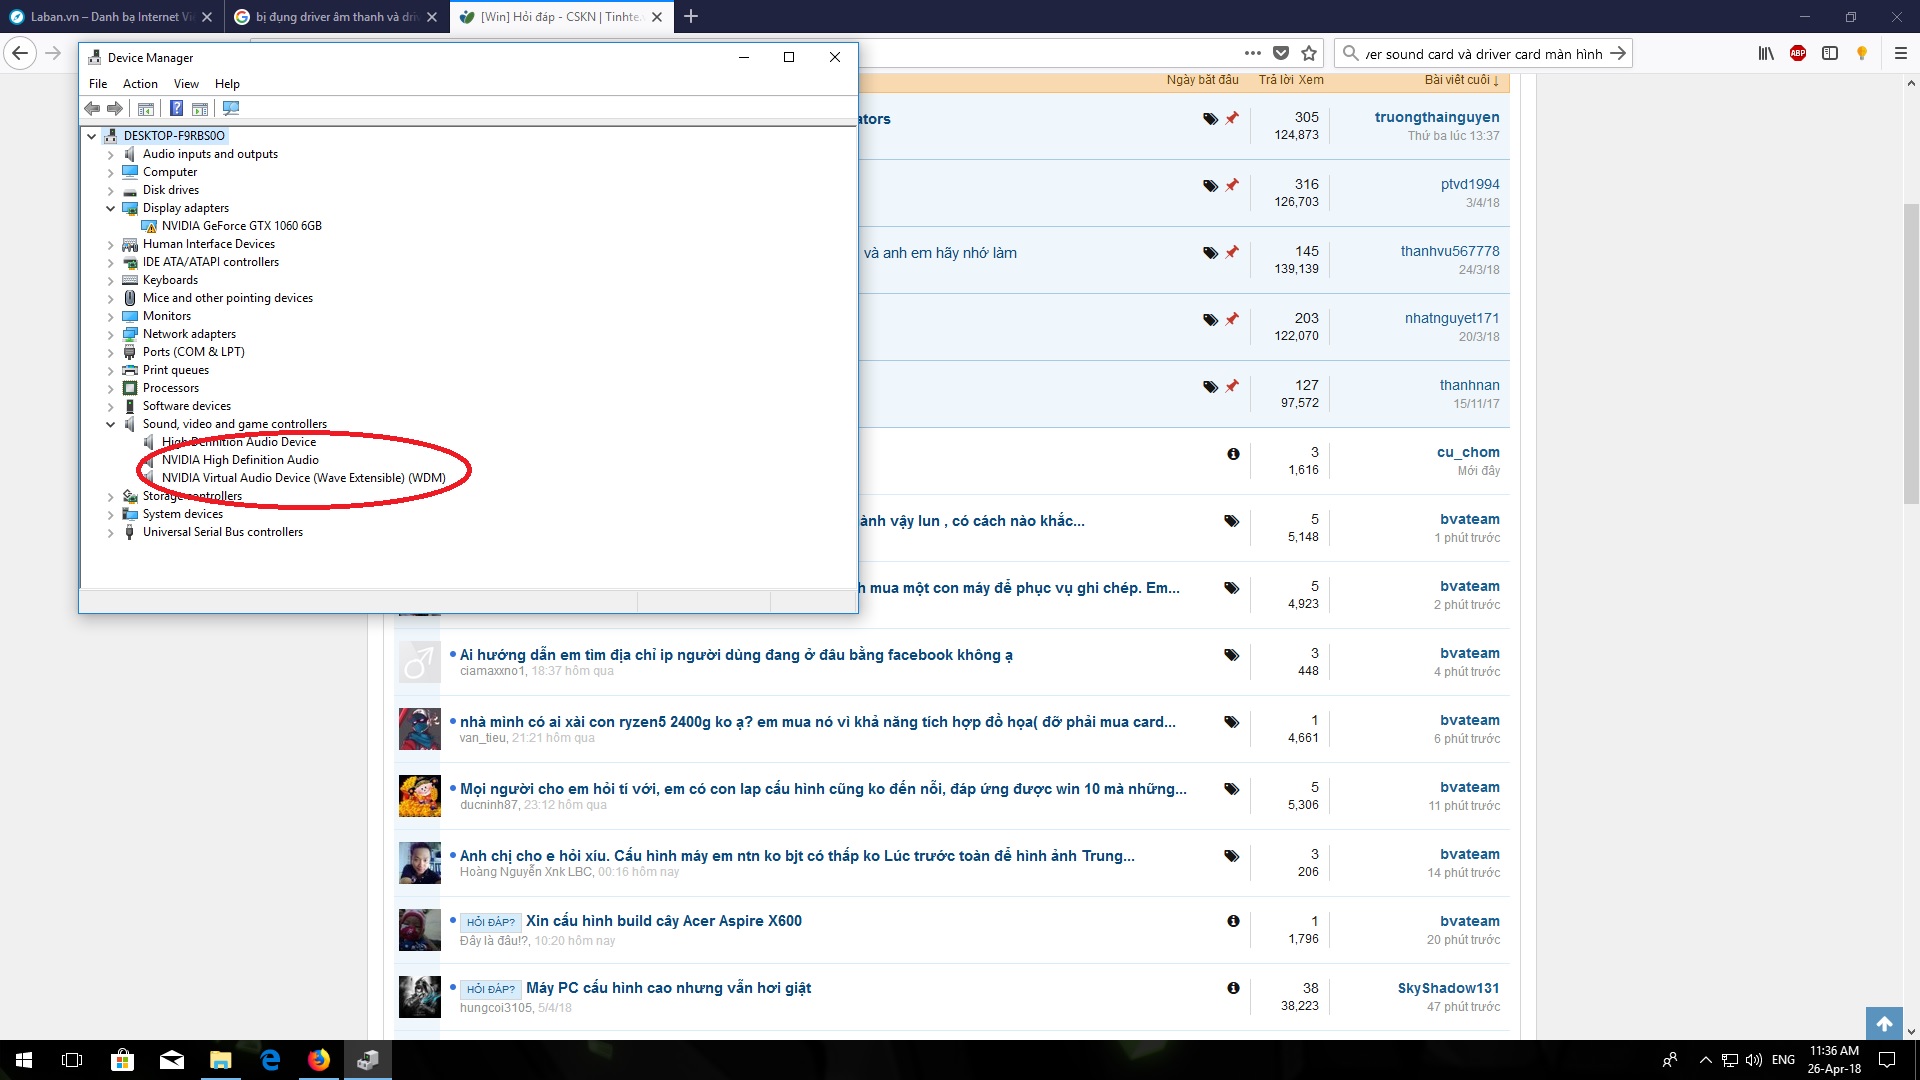Image resolution: width=1920 pixels, height=1080 pixels.
Task: Collapse the Display adapters node
Action: 111,208
